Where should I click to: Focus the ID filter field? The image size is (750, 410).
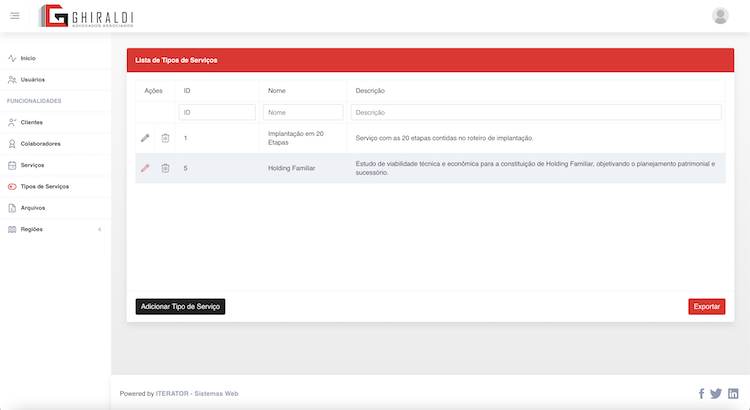tap(217, 112)
